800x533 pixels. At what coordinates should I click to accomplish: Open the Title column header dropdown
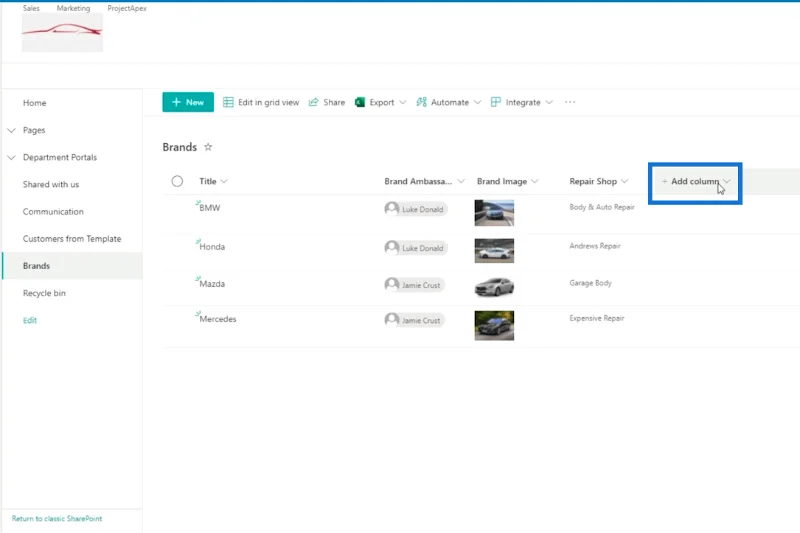click(224, 181)
